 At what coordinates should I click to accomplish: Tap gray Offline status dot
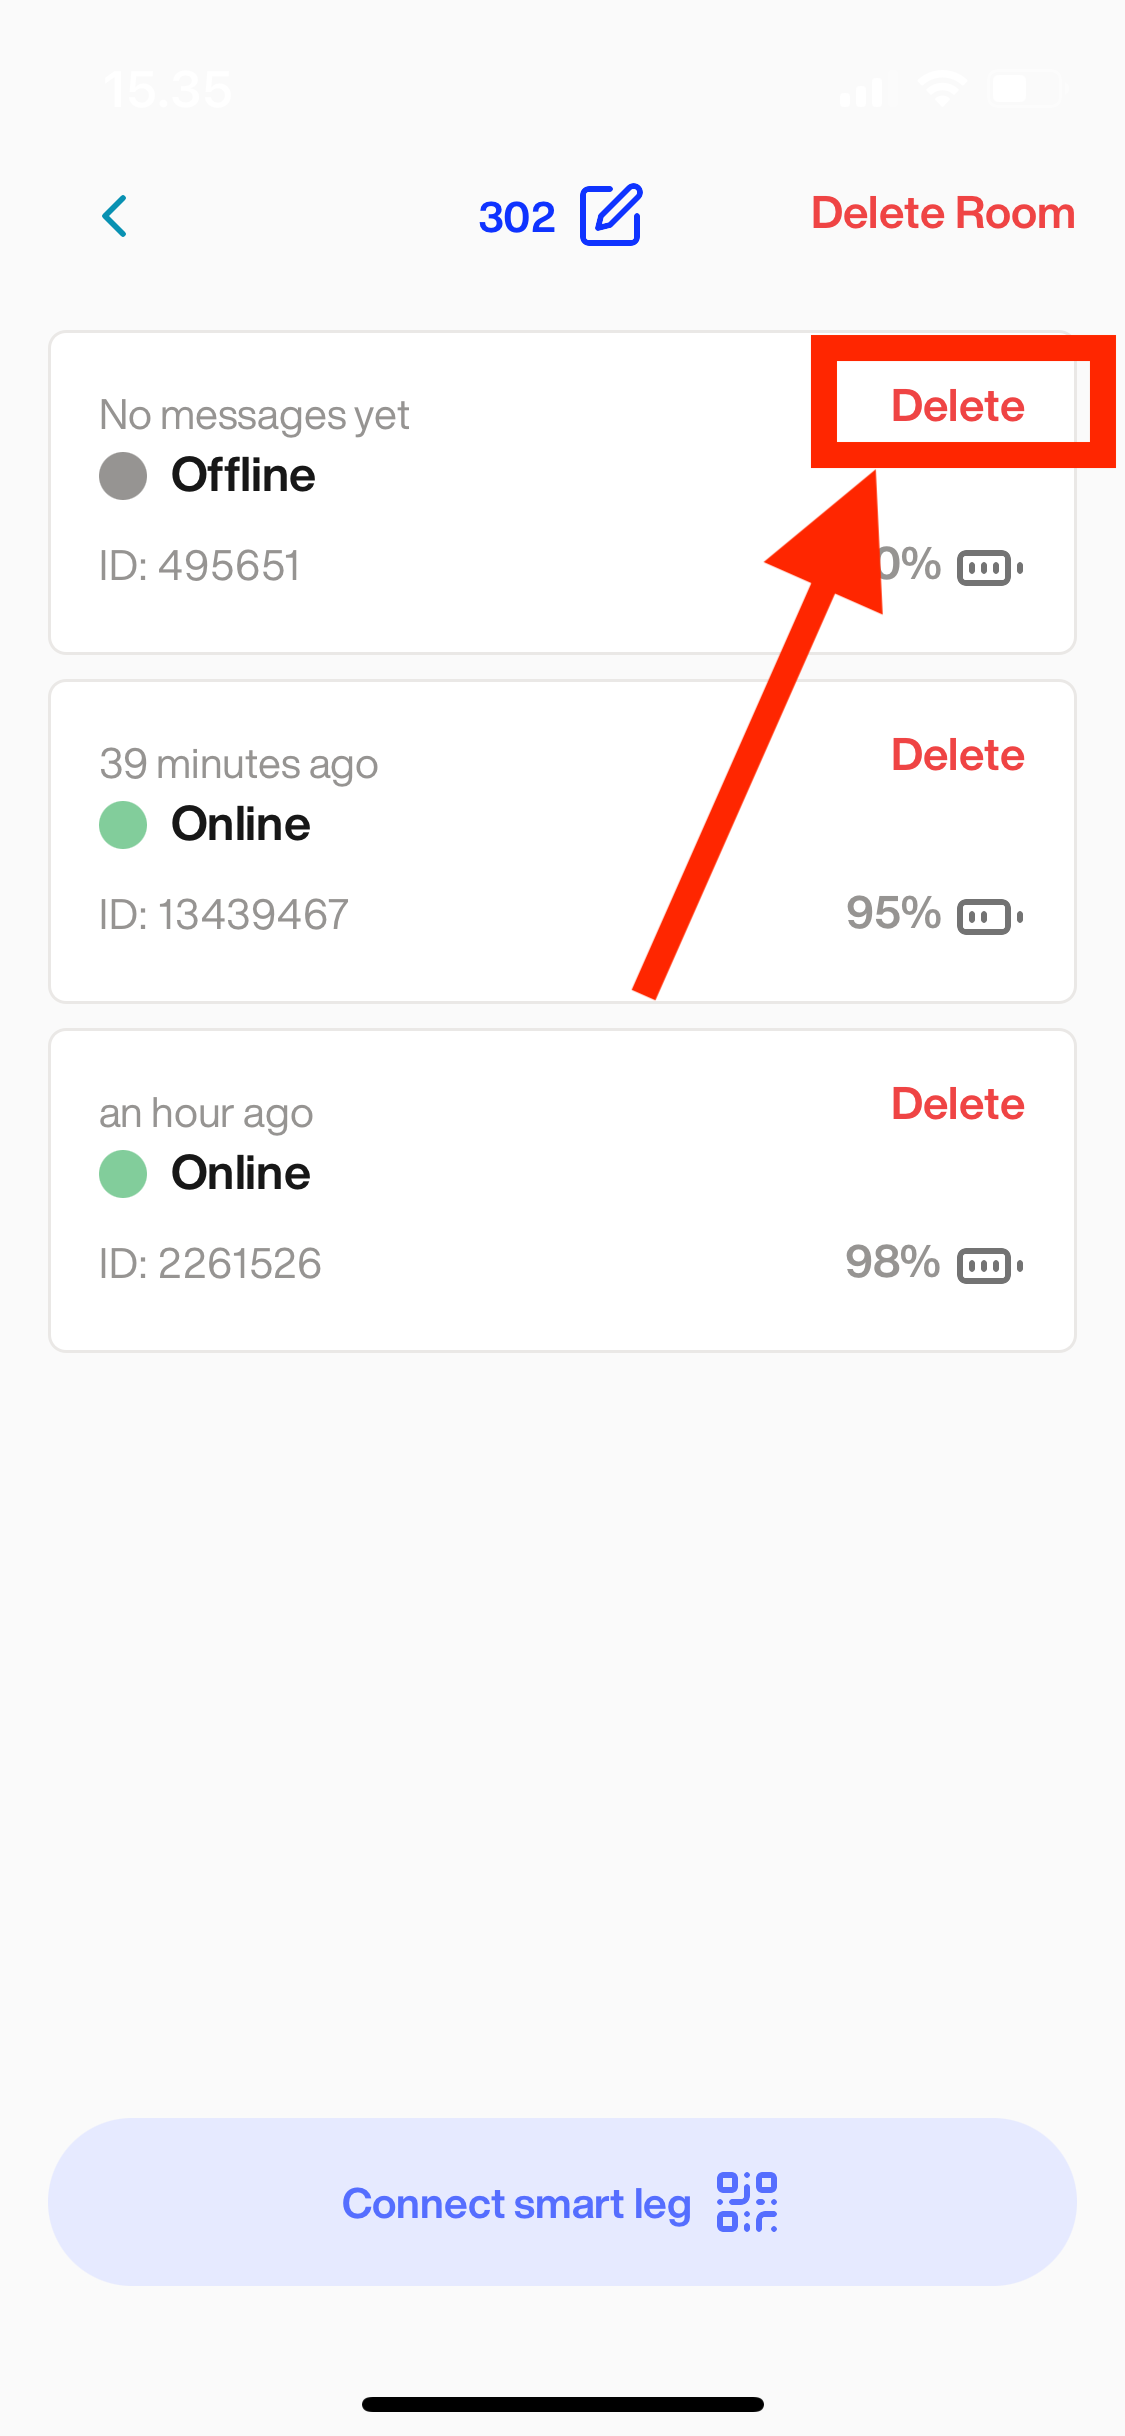coord(123,475)
